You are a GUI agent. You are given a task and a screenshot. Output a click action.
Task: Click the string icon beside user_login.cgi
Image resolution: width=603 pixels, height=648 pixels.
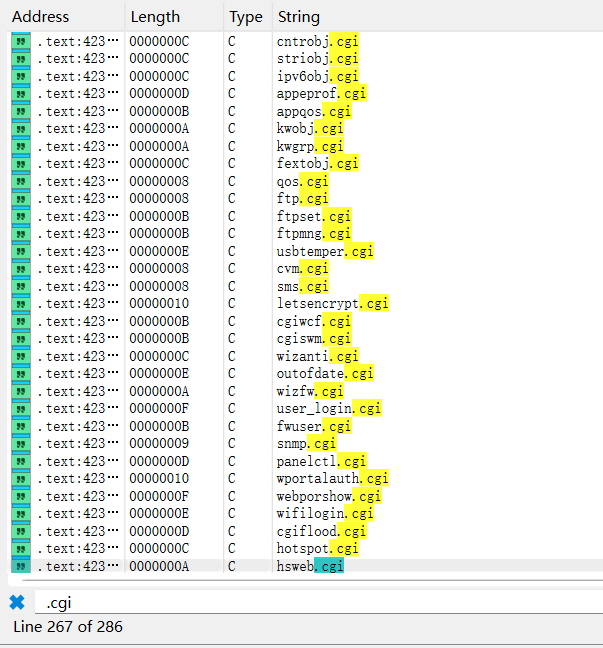[21, 409]
